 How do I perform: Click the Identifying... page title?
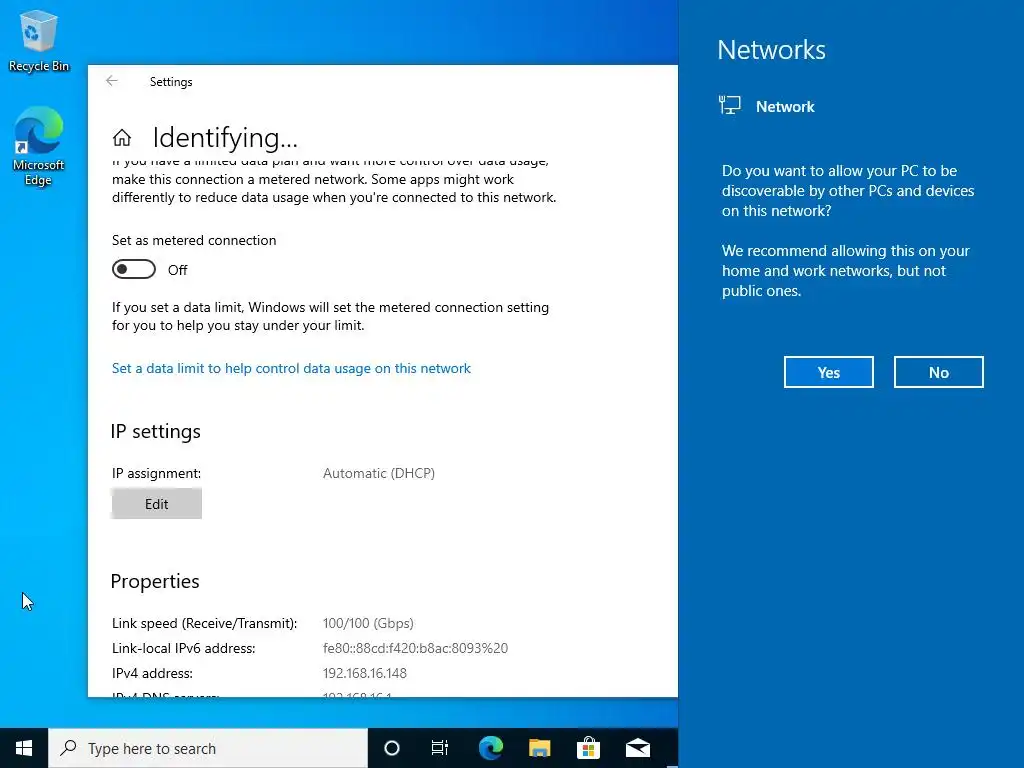click(x=225, y=138)
